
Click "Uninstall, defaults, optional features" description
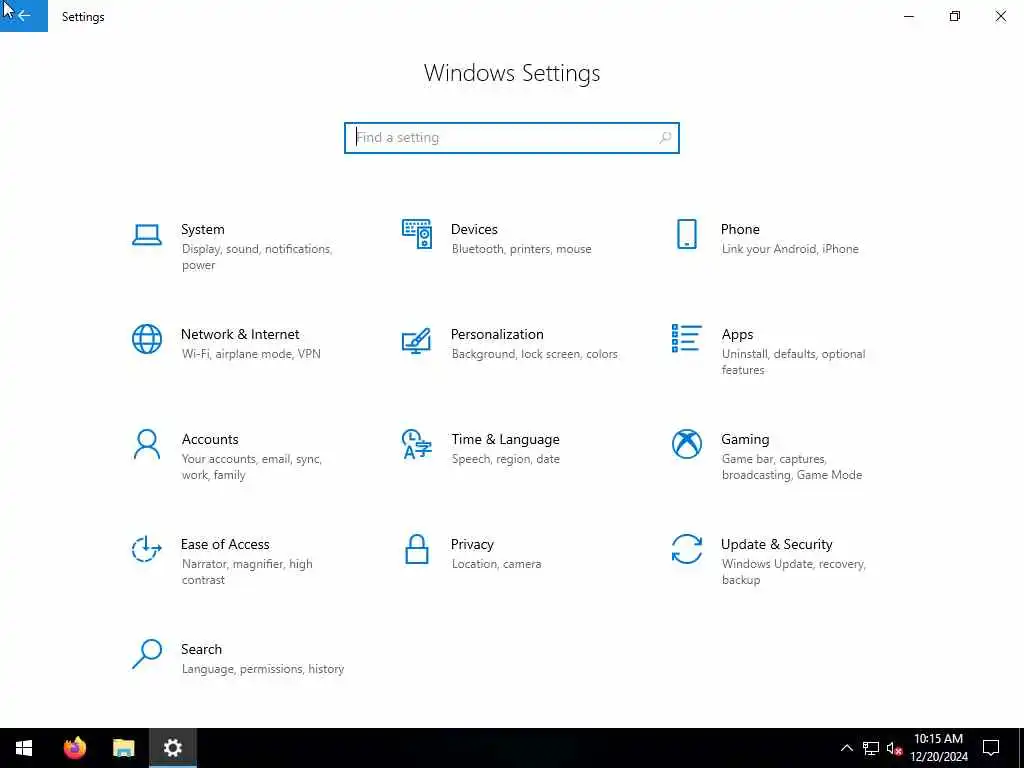(x=793, y=362)
